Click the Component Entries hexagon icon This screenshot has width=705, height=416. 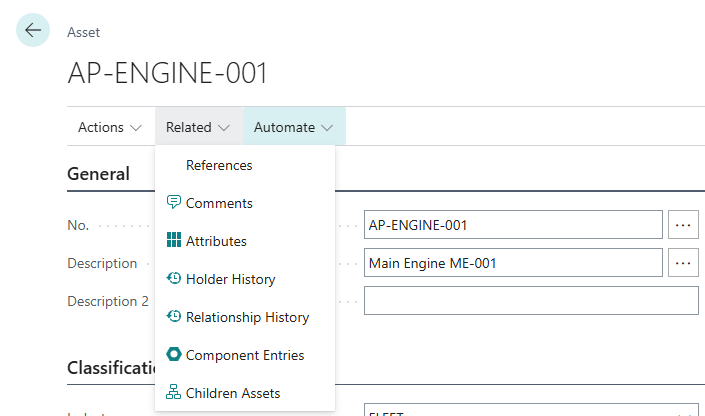point(174,355)
